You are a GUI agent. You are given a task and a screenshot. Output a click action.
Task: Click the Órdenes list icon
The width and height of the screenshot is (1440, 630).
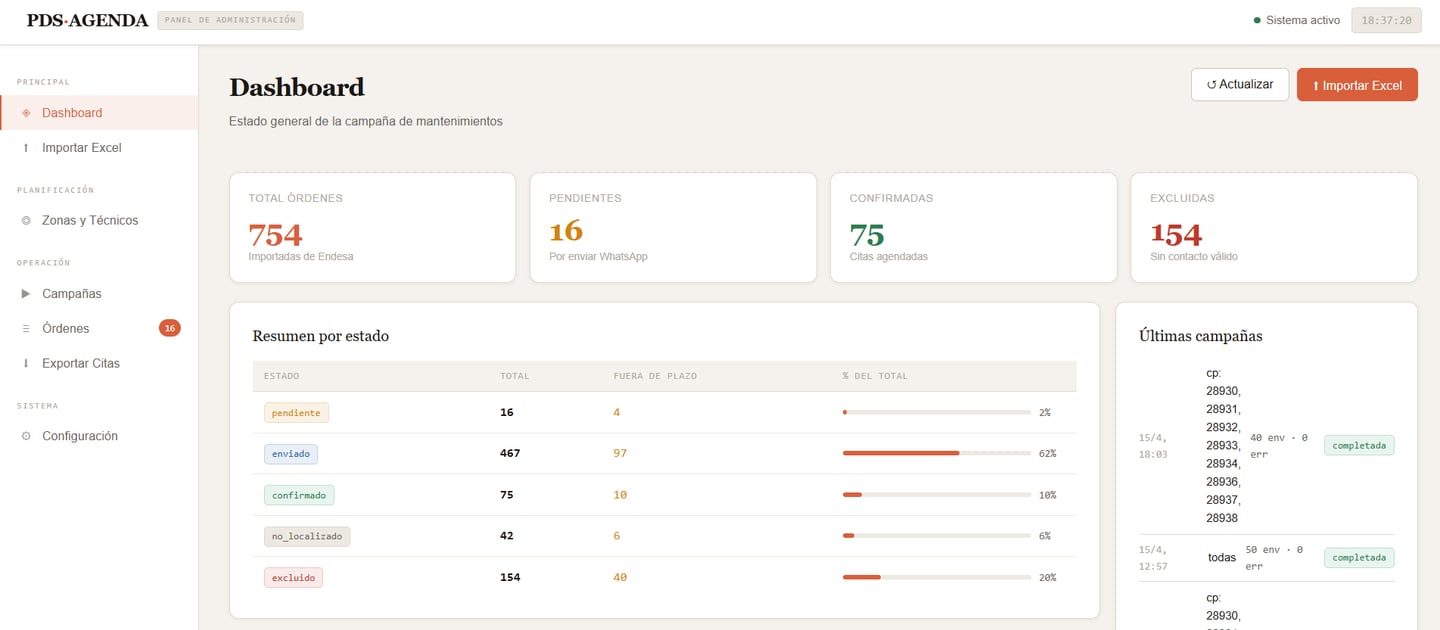pos(26,329)
